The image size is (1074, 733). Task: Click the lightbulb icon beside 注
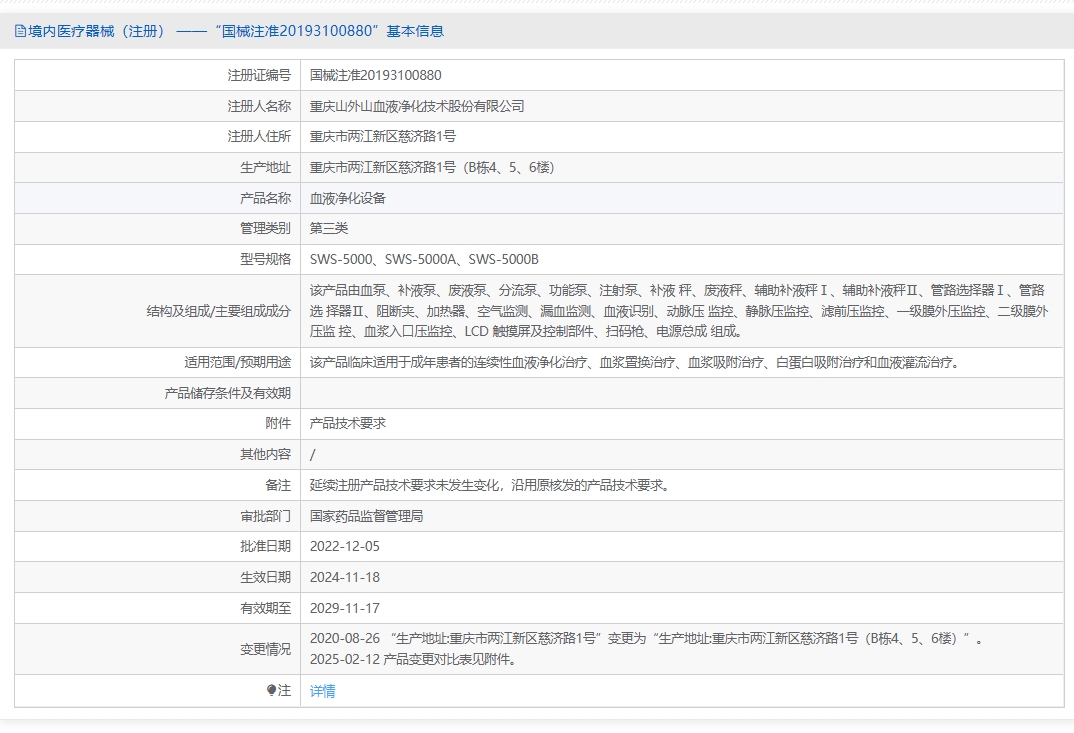[x=271, y=690]
